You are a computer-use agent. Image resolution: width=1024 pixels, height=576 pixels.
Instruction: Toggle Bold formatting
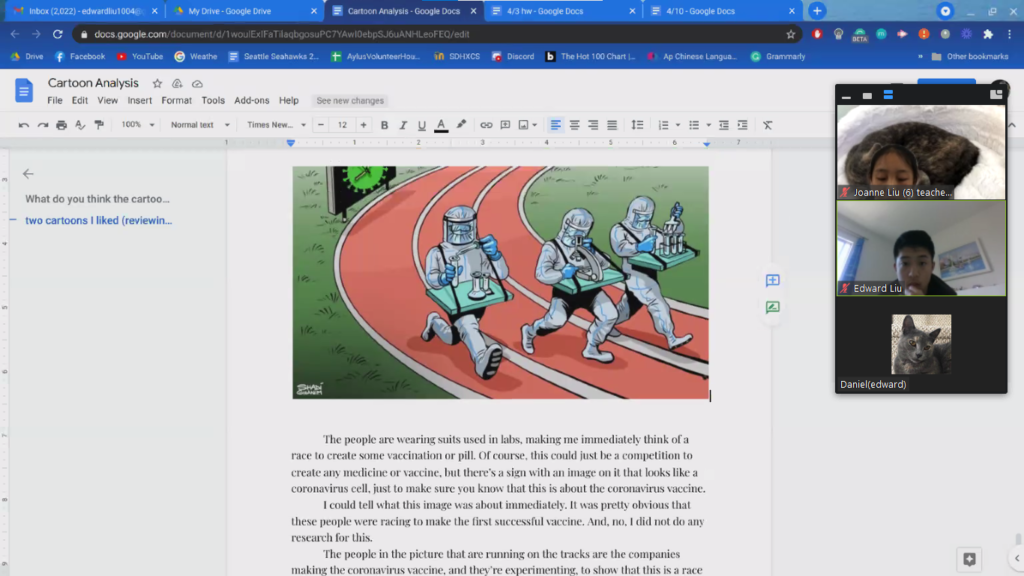point(384,125)
